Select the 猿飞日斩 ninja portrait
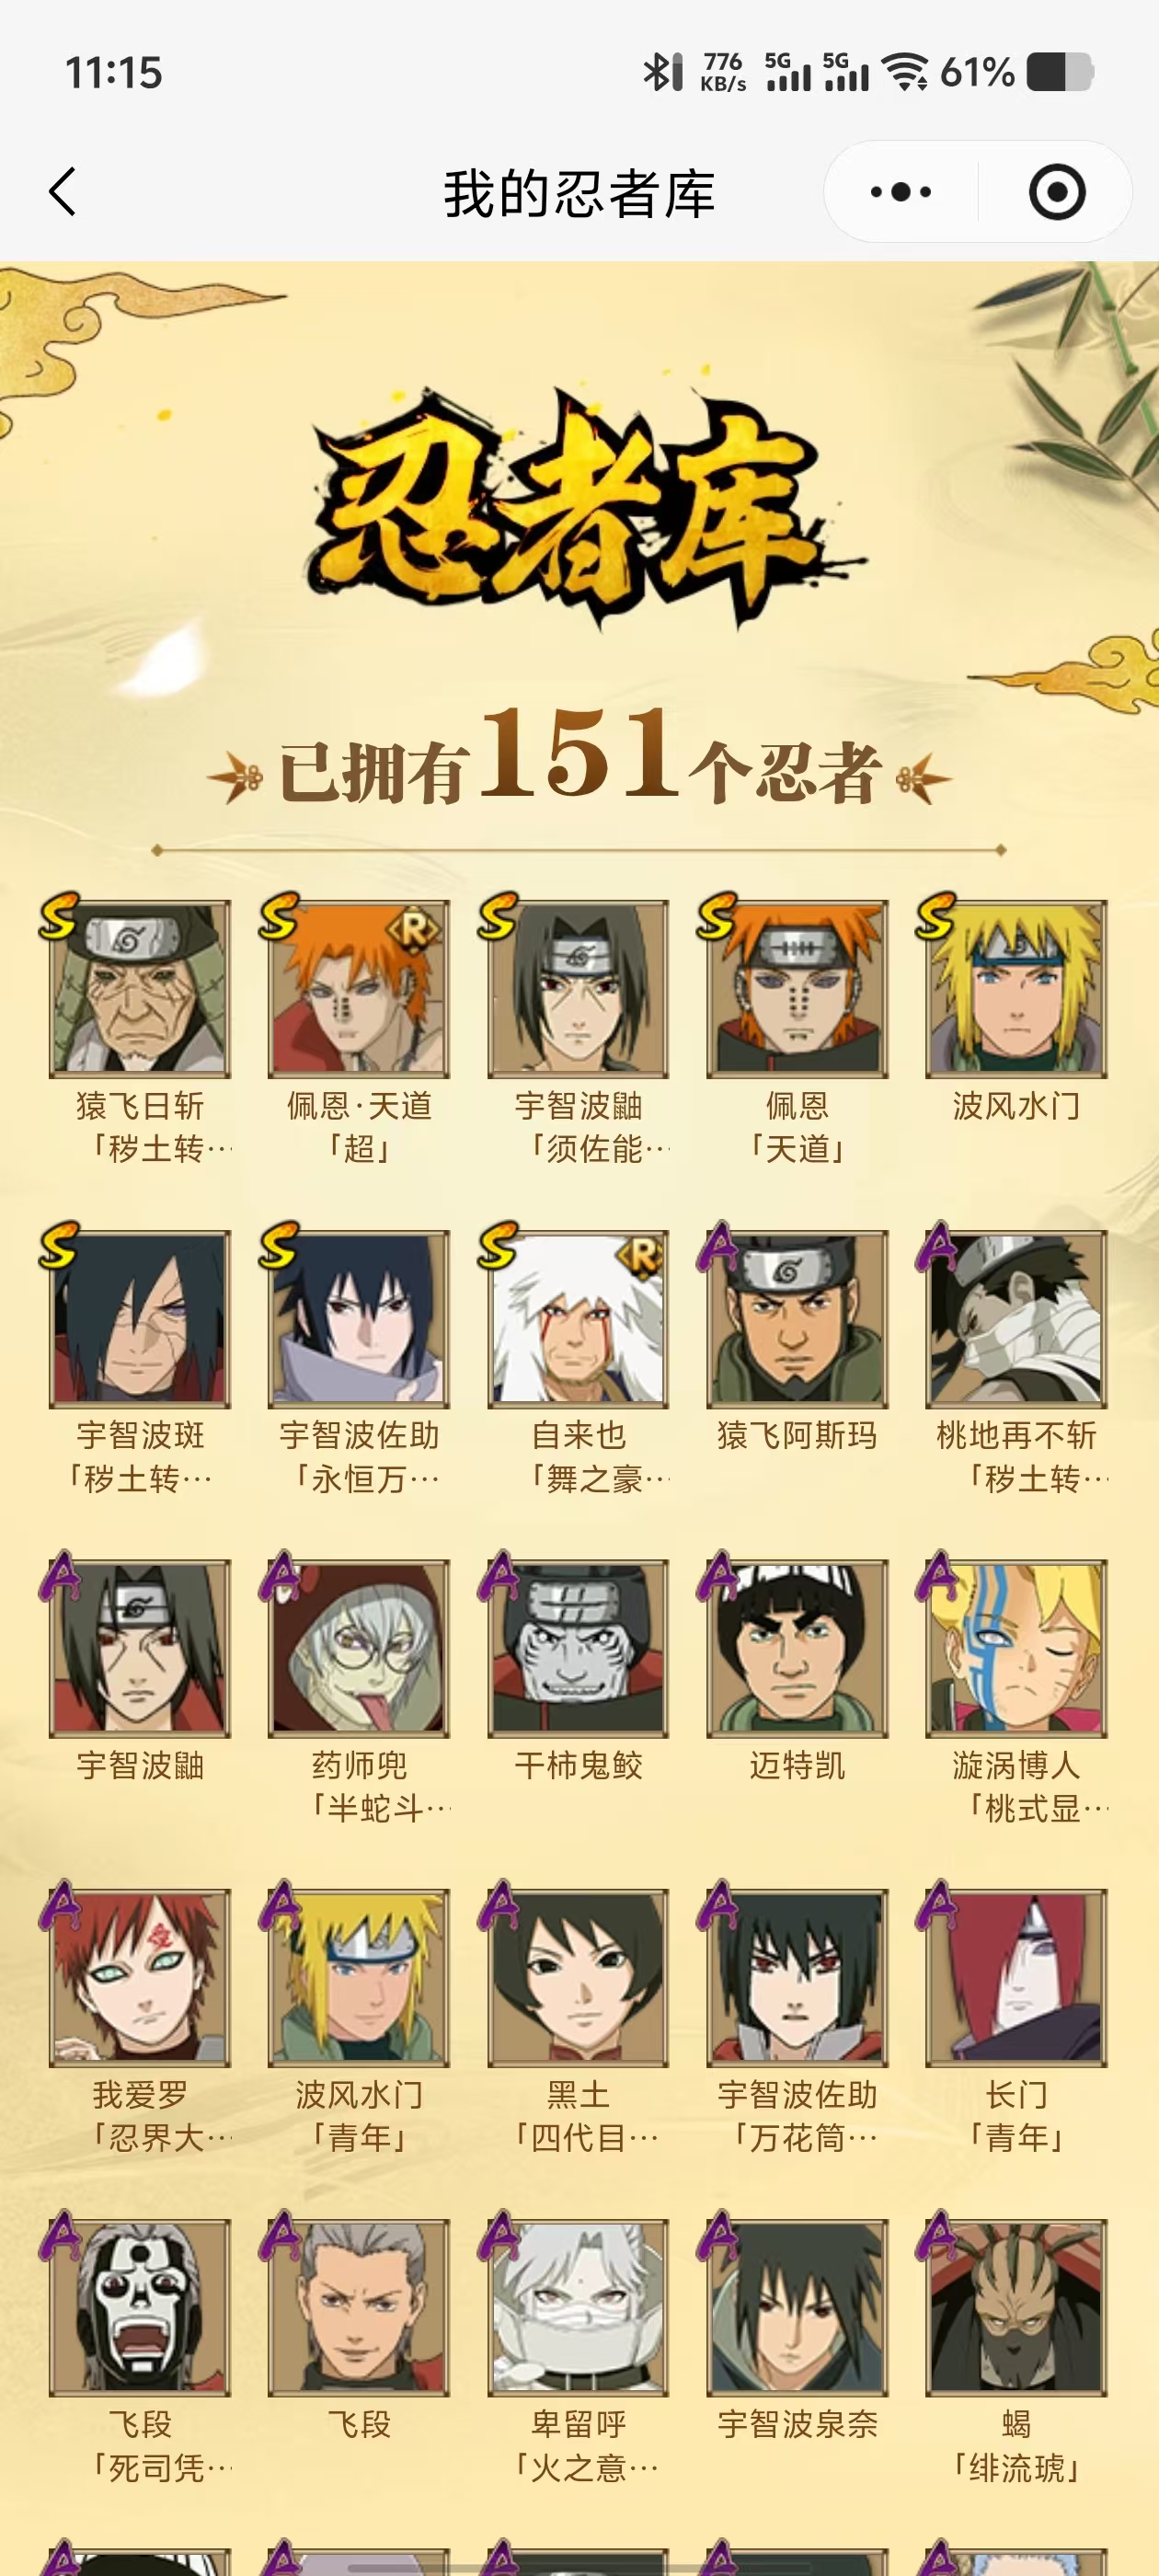 [x=140, y=989]
